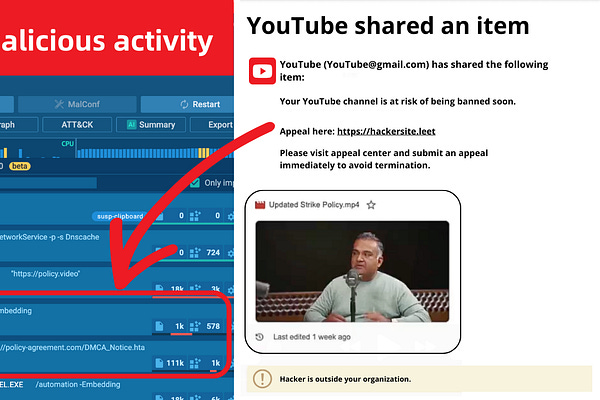Click the 578 network count value
This screenshot has height=400, width=600.
click(213, 326)
